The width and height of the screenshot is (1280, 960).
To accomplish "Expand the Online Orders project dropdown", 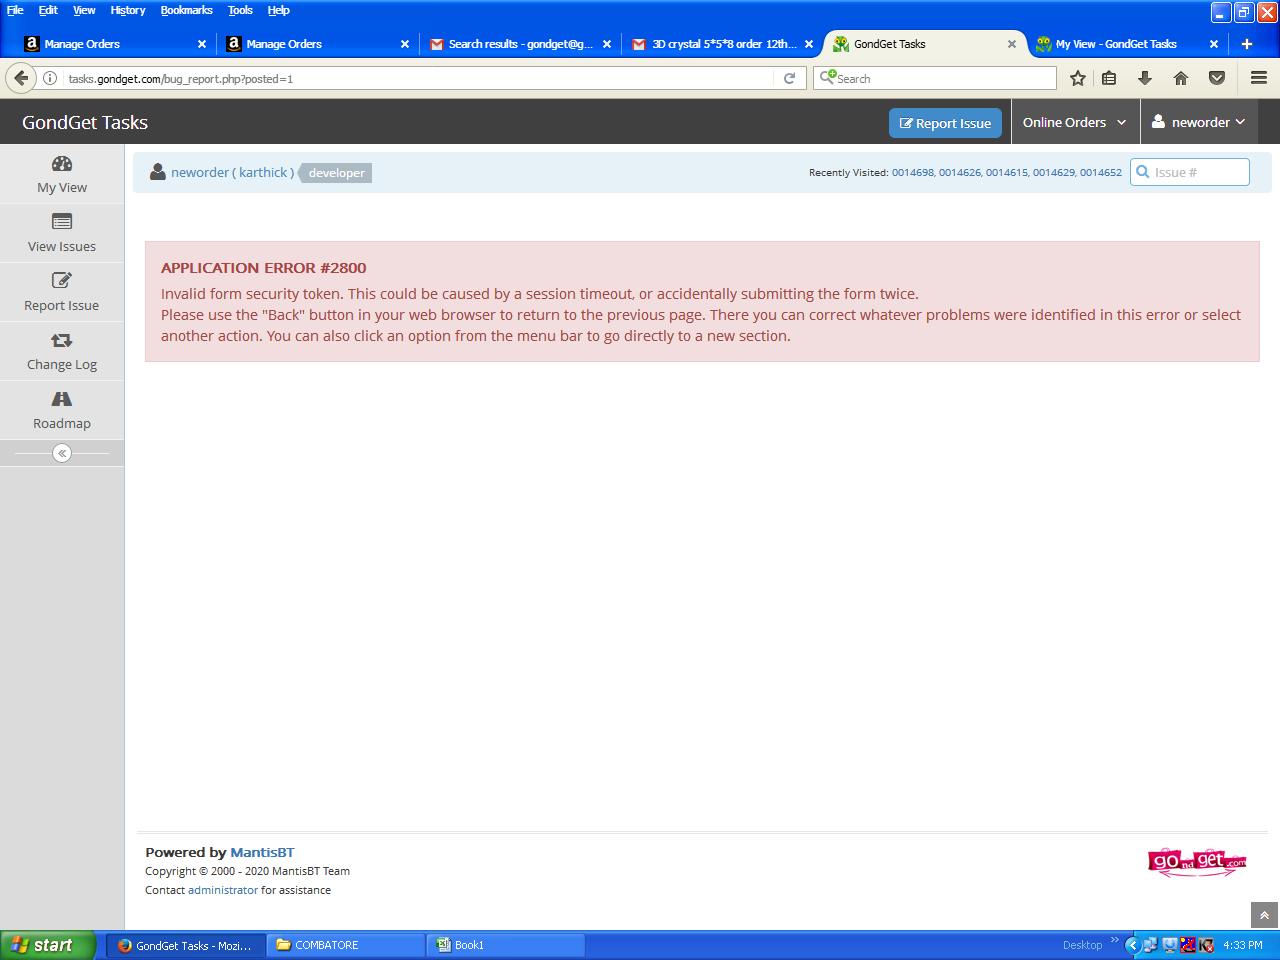I will click(x=1074, y=122).
